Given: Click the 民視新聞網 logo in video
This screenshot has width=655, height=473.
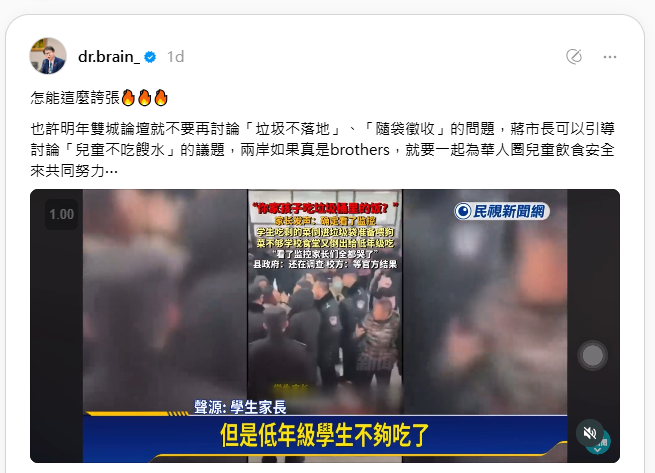Looking at the screenshot, I should tap(502, 211).
